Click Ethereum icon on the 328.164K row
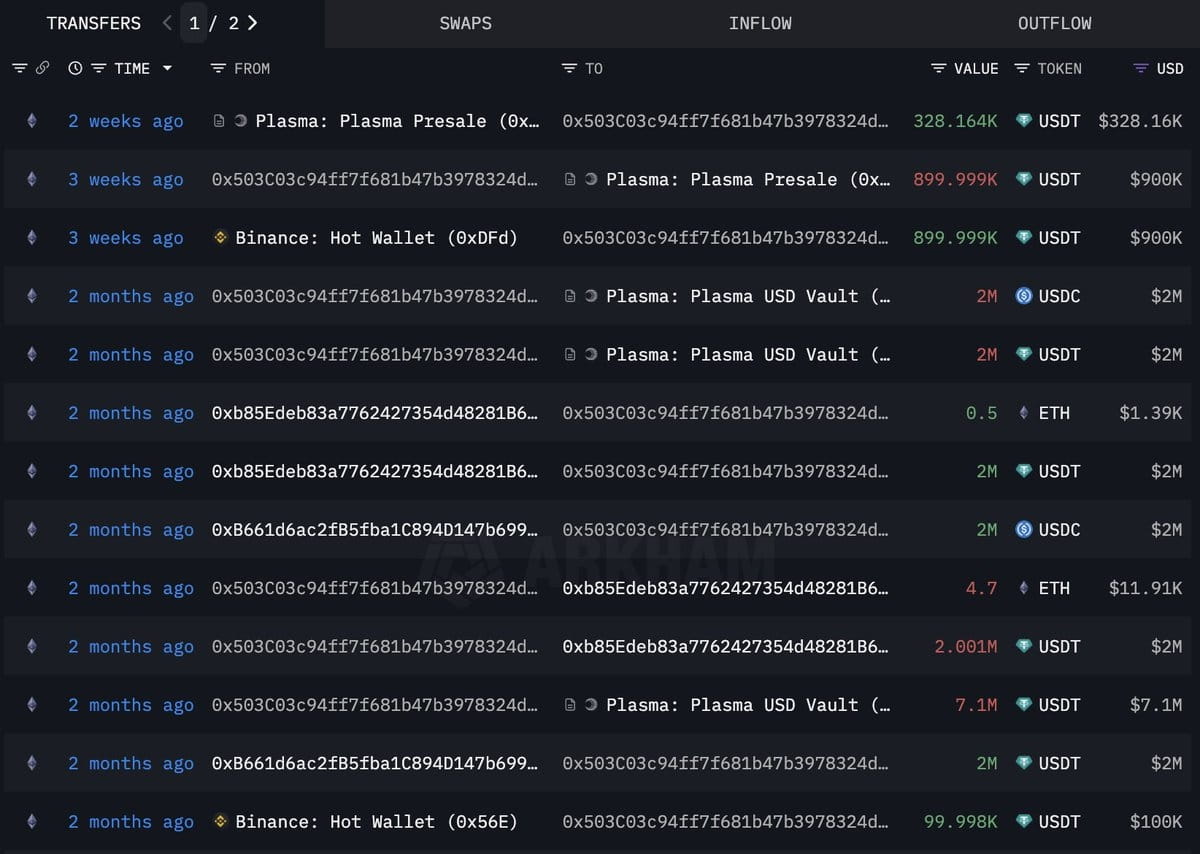The width and height of the screenshot is (1200, 854). click(31, 121)
